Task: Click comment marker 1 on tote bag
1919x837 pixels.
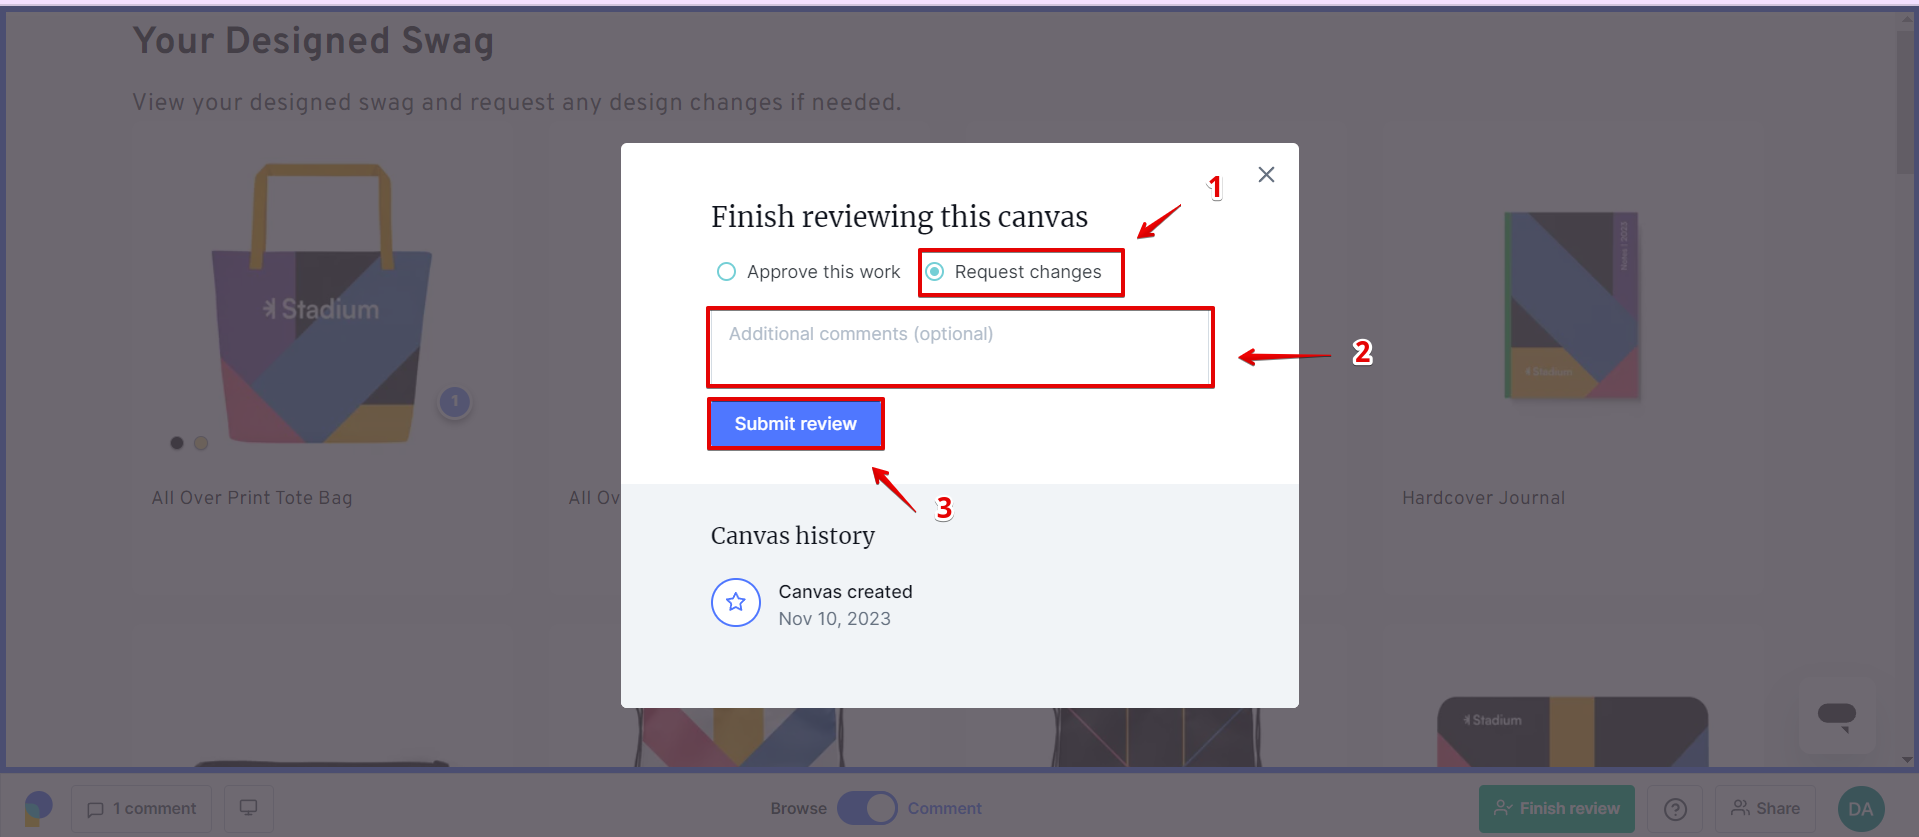Action: pos(455,402)
